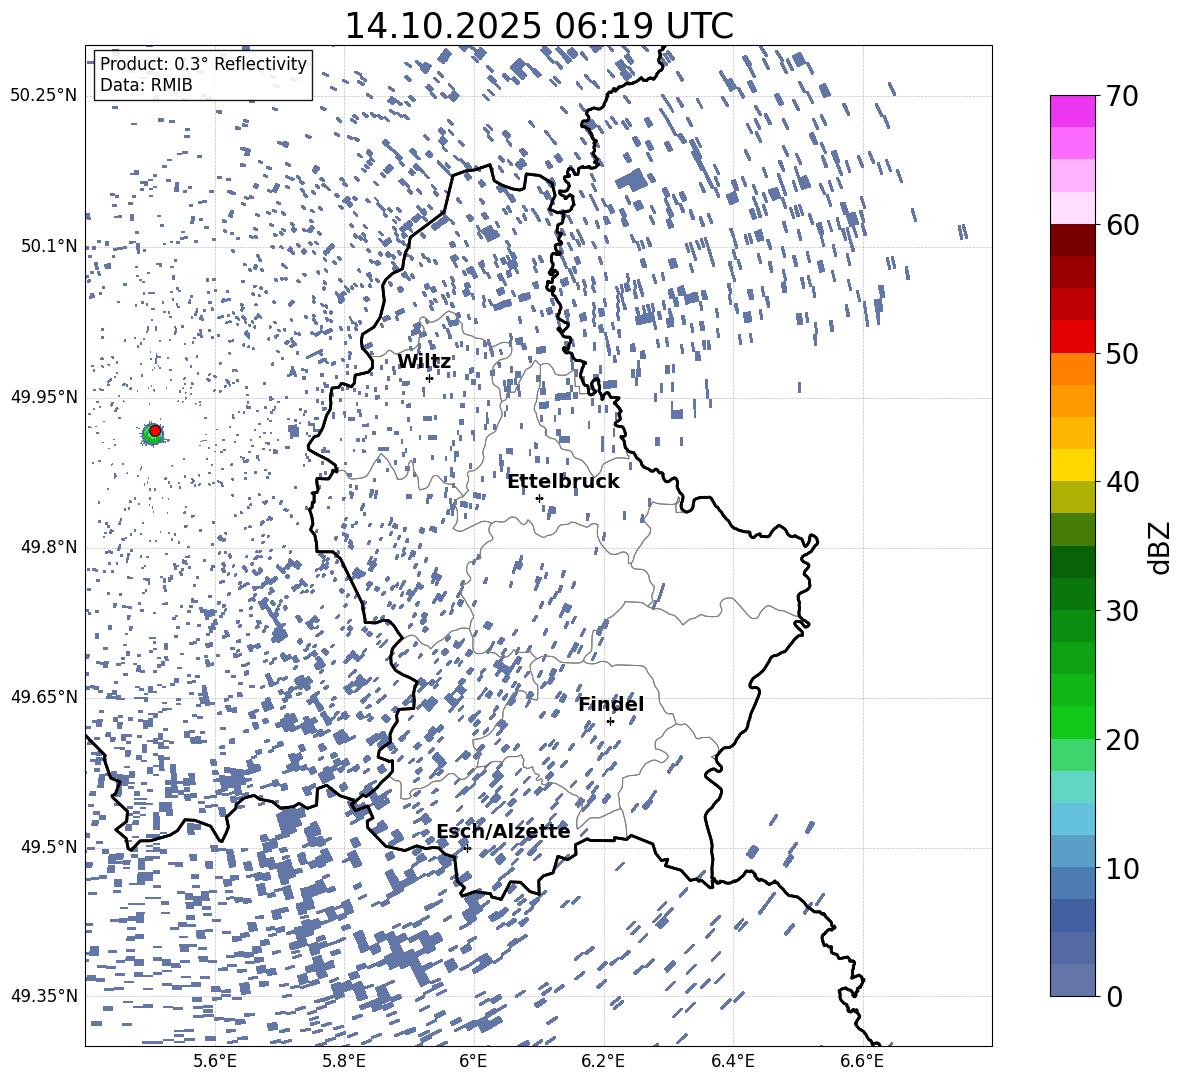Click the 'Esch/Alzette' city label
The width and height of the screenshot is (1184, 1081).
point(503,831)
